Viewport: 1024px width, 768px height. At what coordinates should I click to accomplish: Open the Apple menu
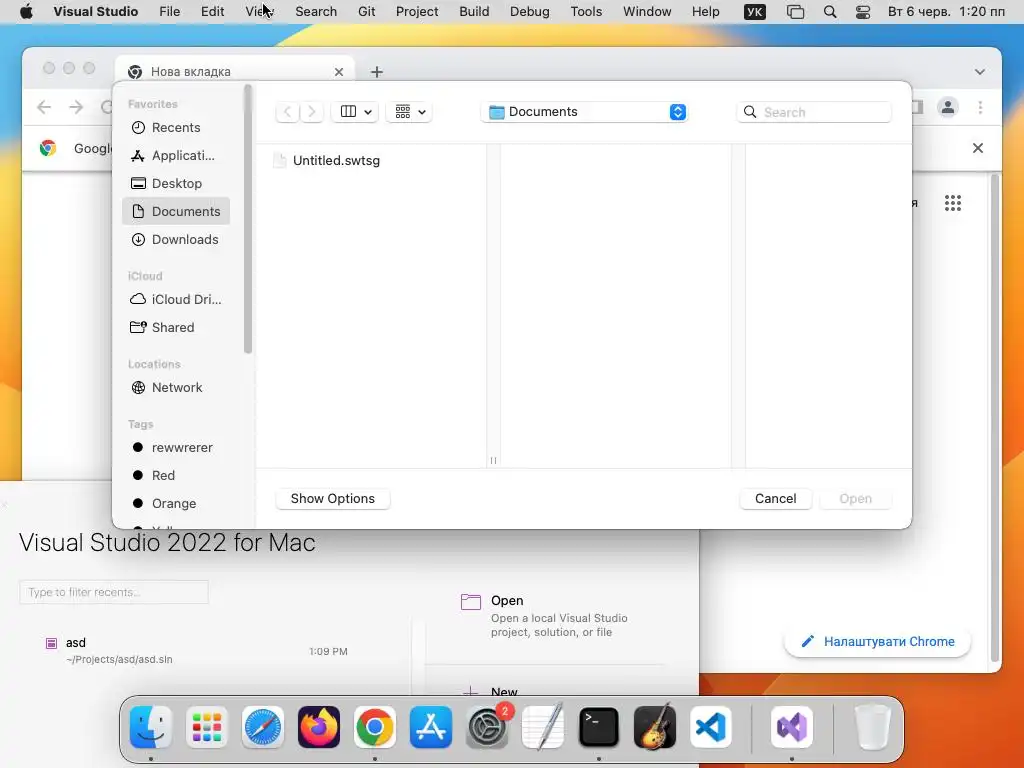(x=26, y=12)
